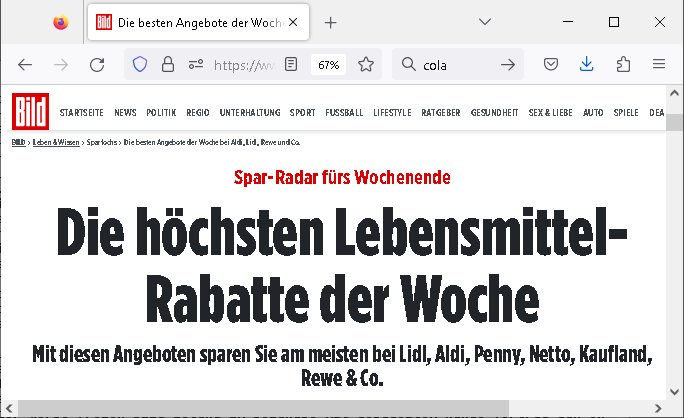Open the Extensions puzzle icon

[x=623, y=65]
